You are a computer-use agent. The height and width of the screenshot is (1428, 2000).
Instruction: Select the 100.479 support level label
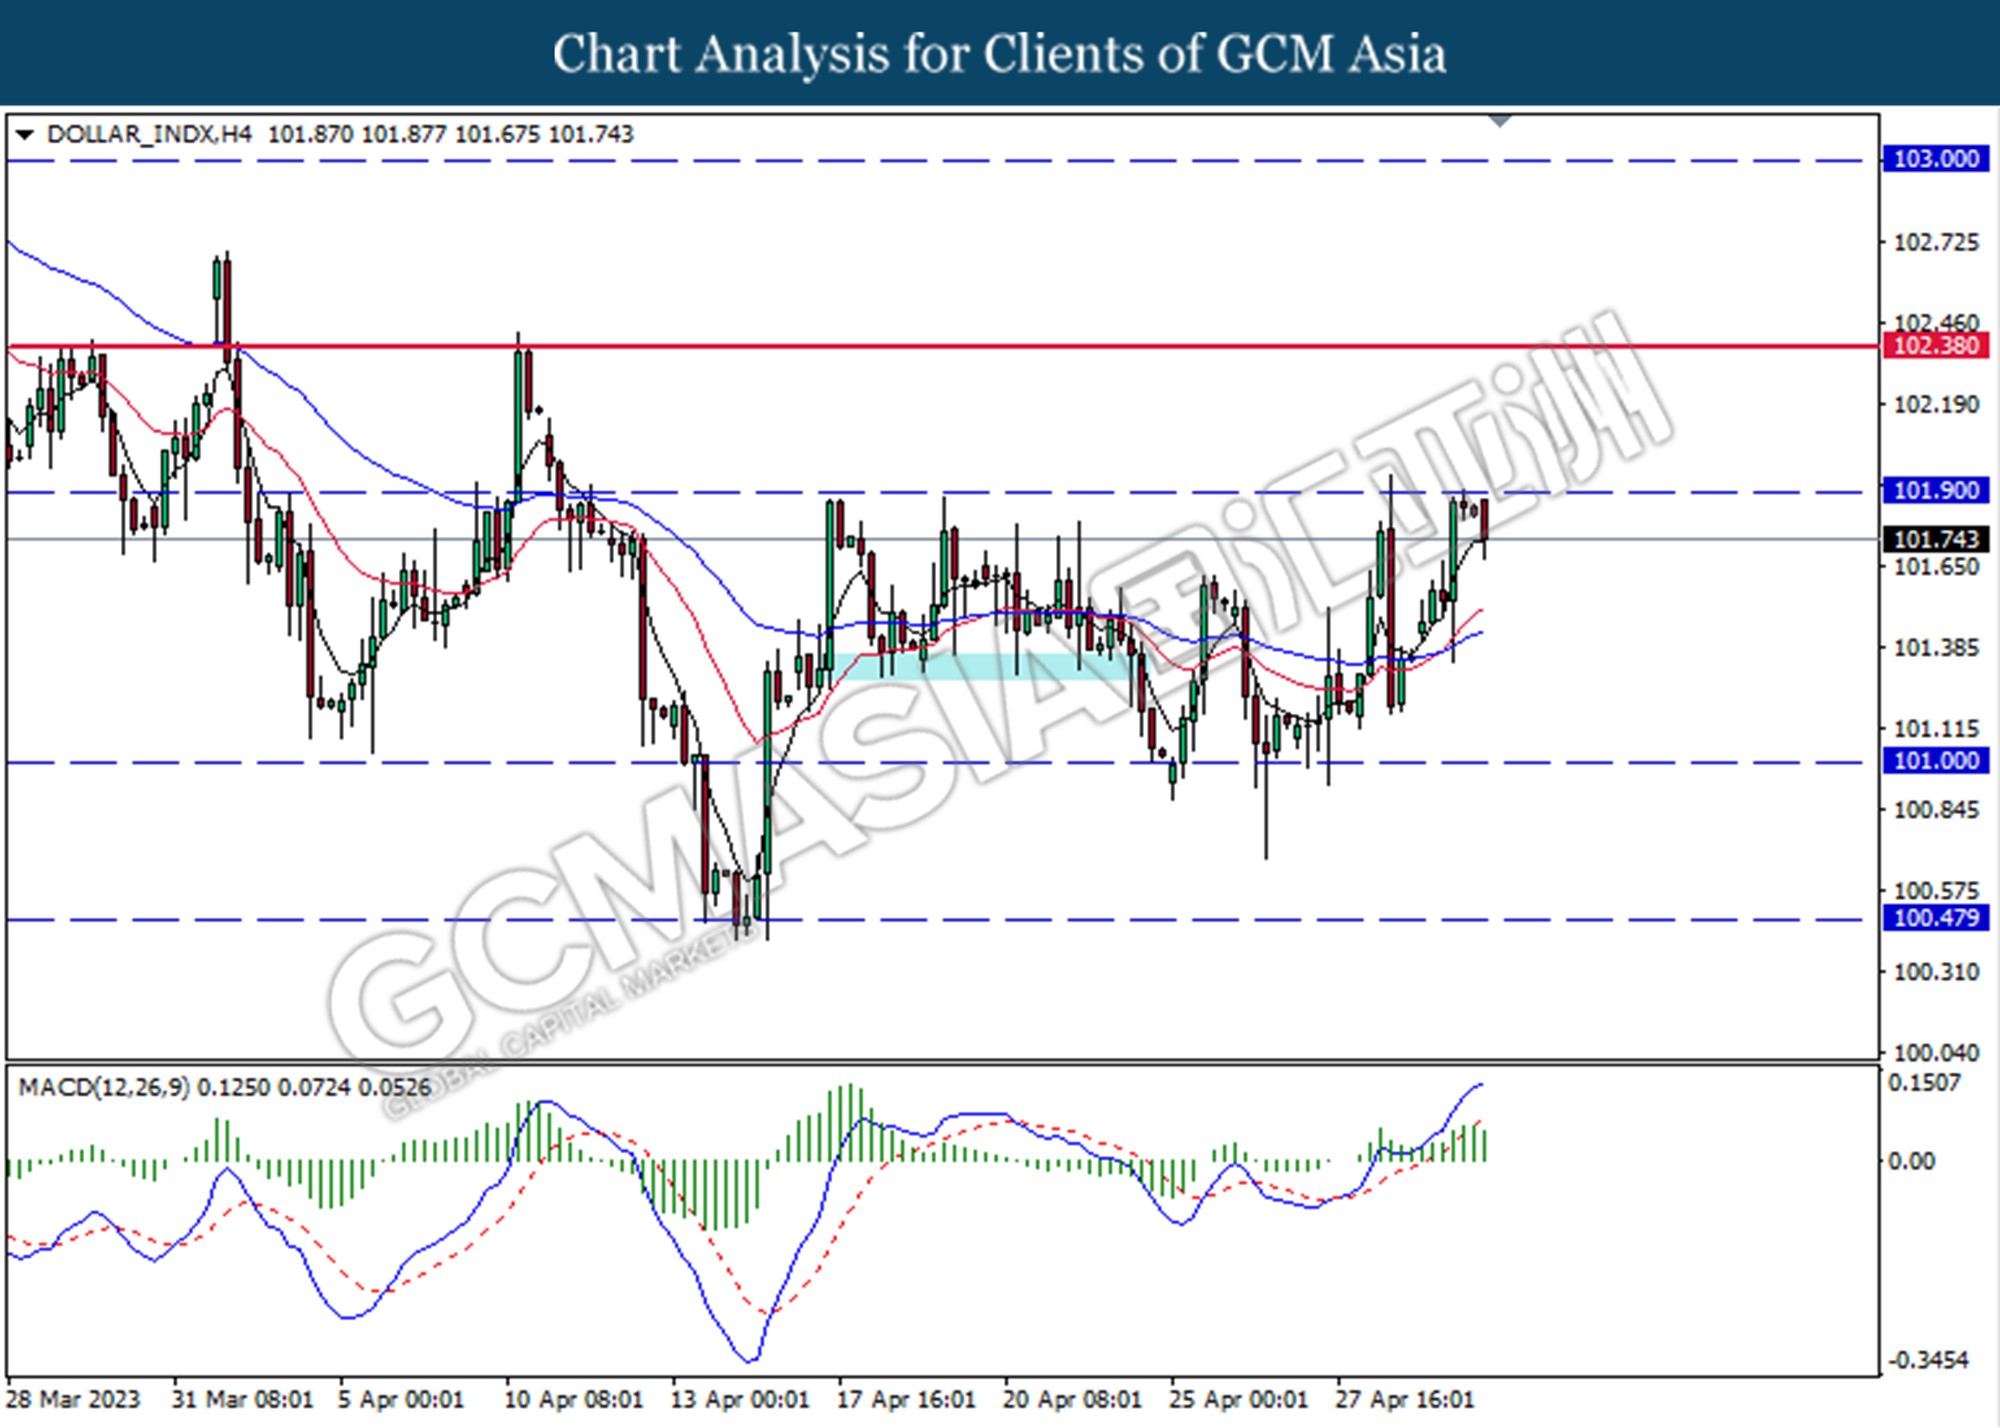[1936, 918]
